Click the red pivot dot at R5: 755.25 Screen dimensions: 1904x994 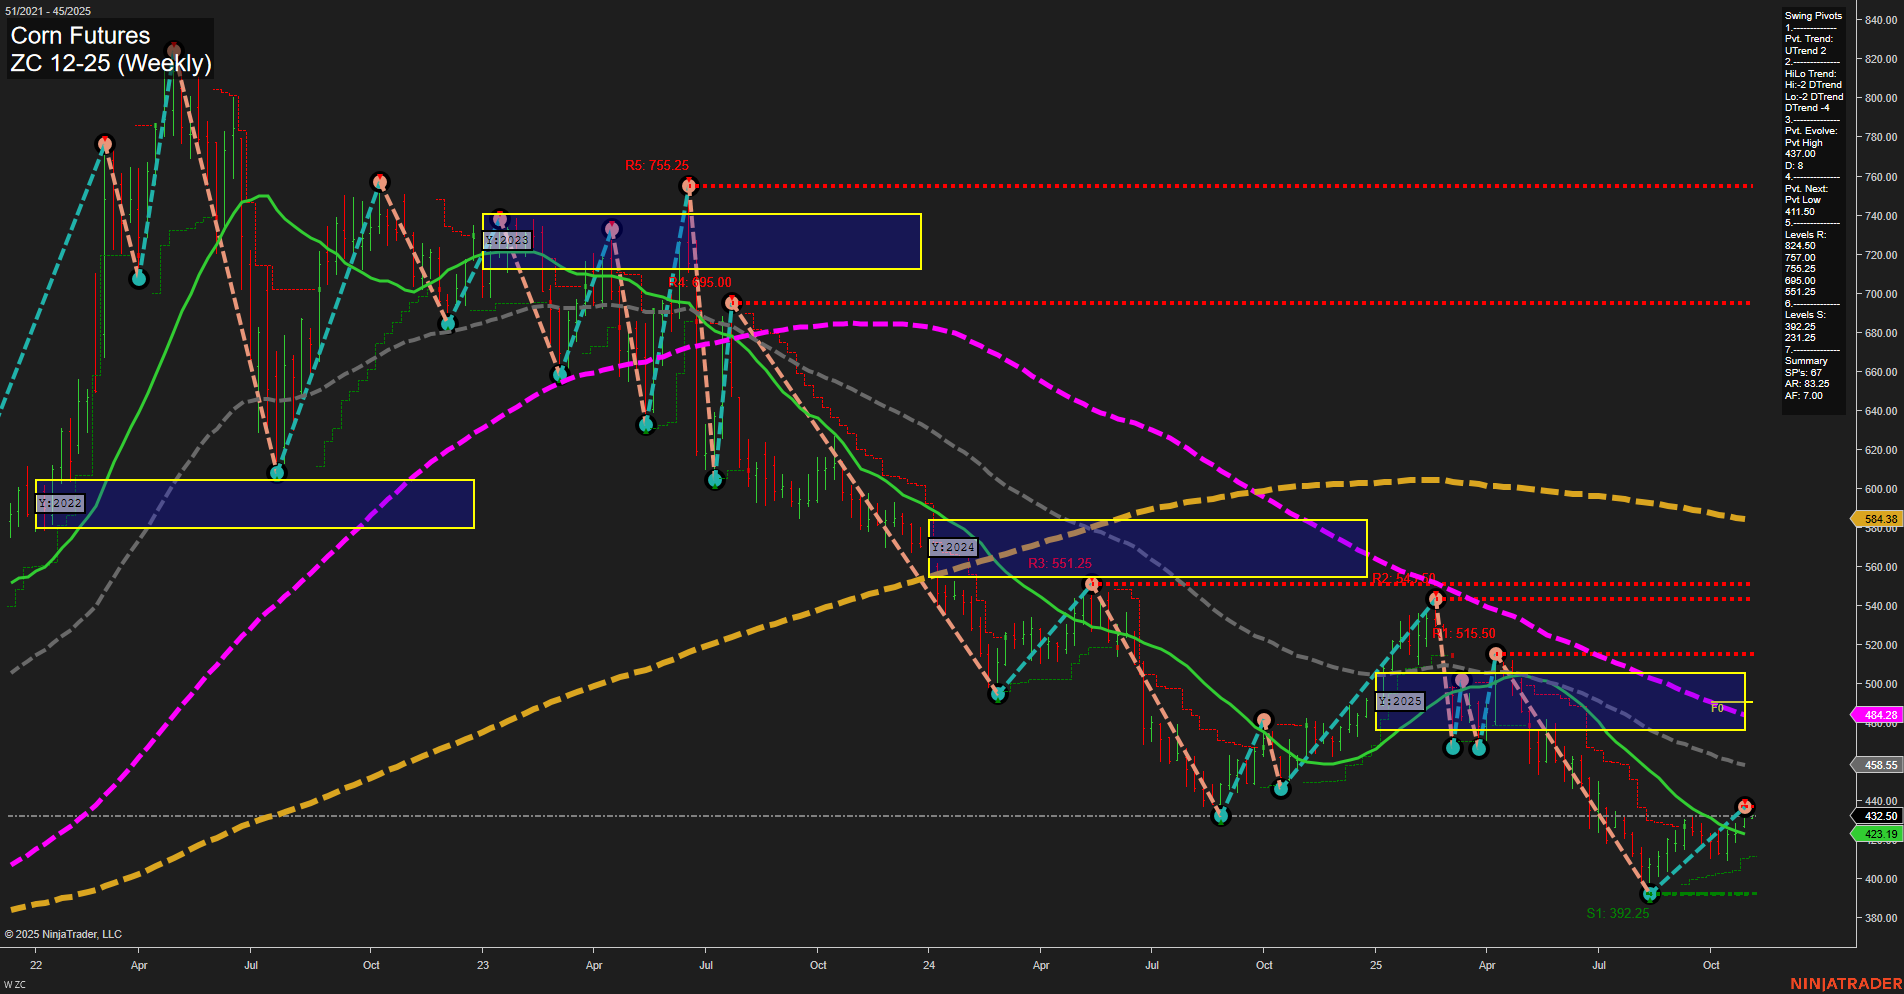coord(689,184)
